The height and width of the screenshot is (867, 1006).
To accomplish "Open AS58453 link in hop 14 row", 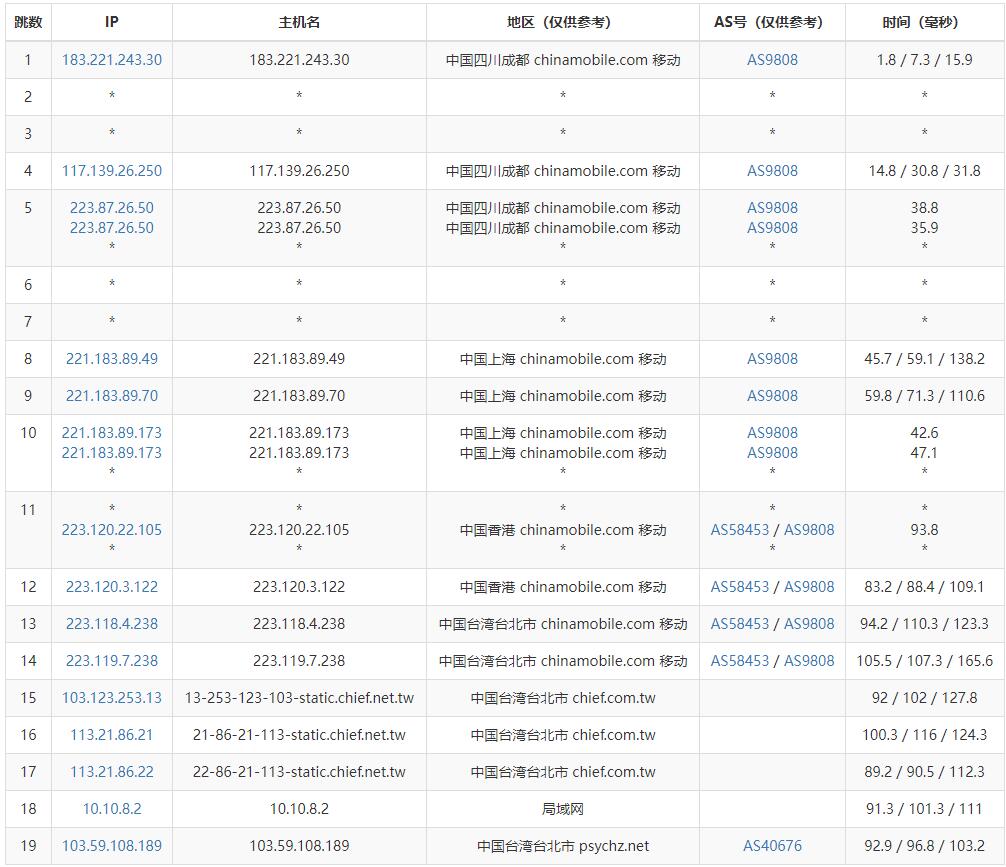I will coord(740,661).
